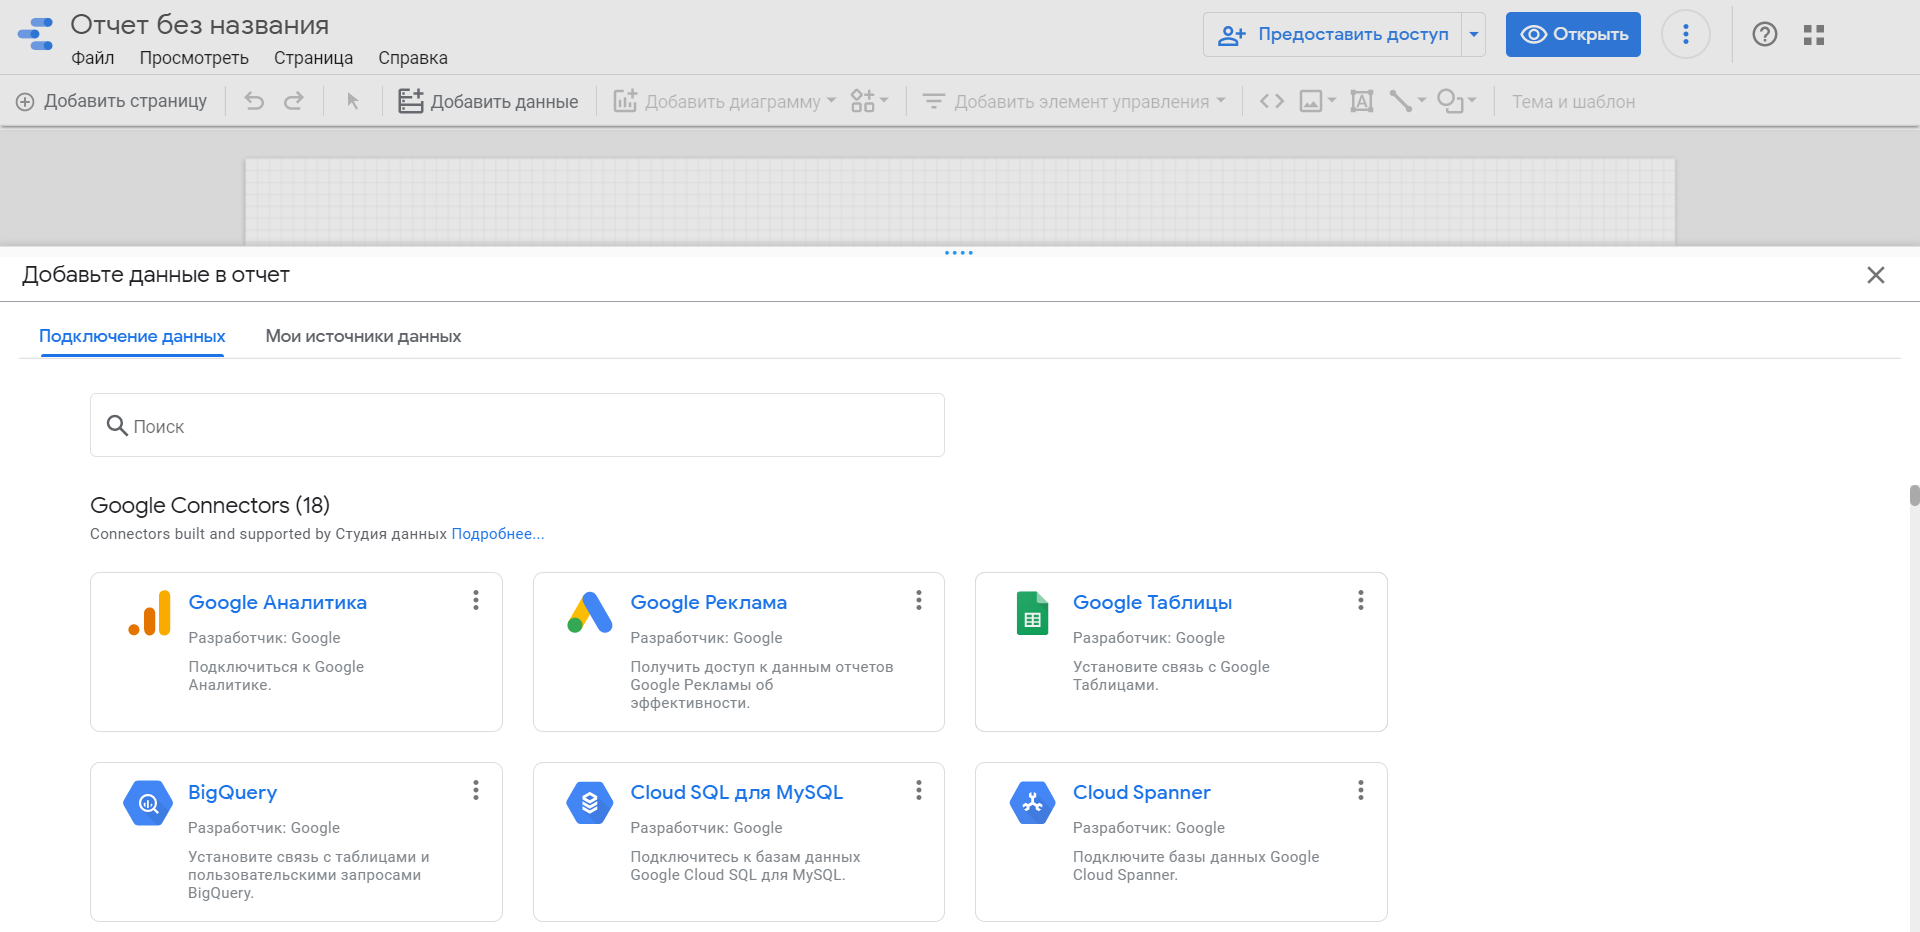1920x932 pixels.
Task: Switch to Мои источники данных tab
Action: pos(363,336)
